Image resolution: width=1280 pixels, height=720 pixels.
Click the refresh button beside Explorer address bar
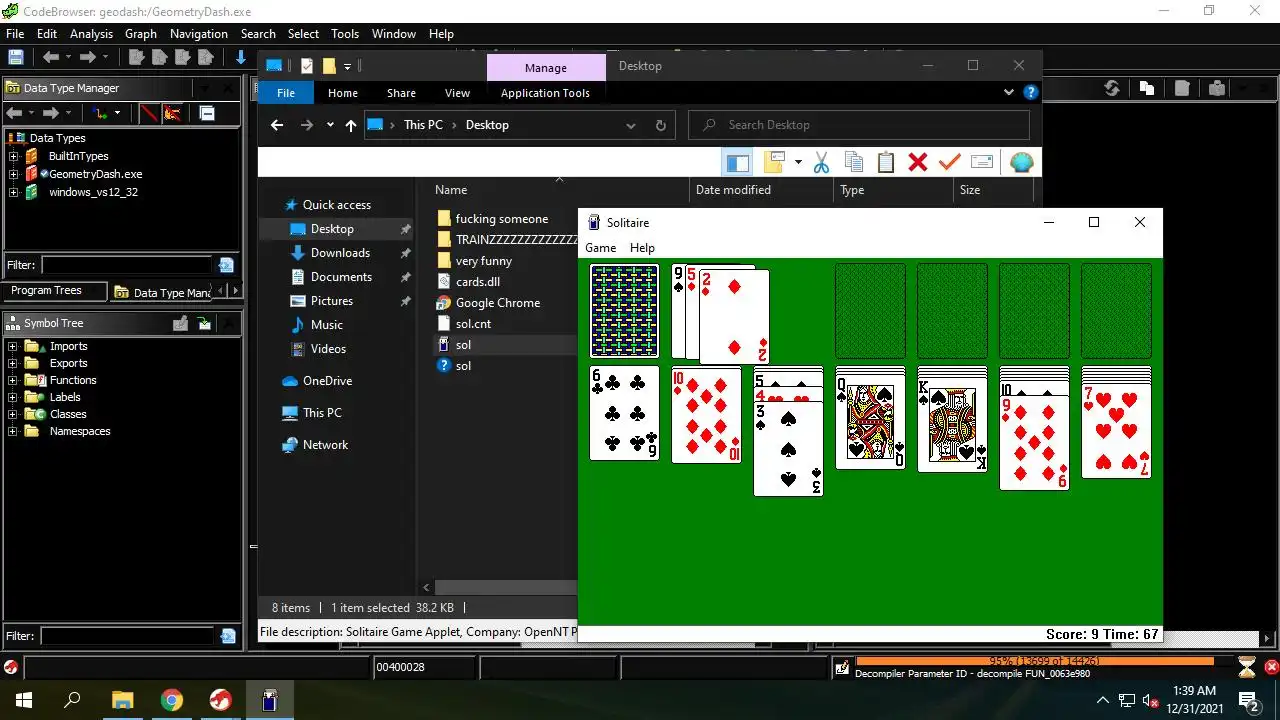click(660, 125)
